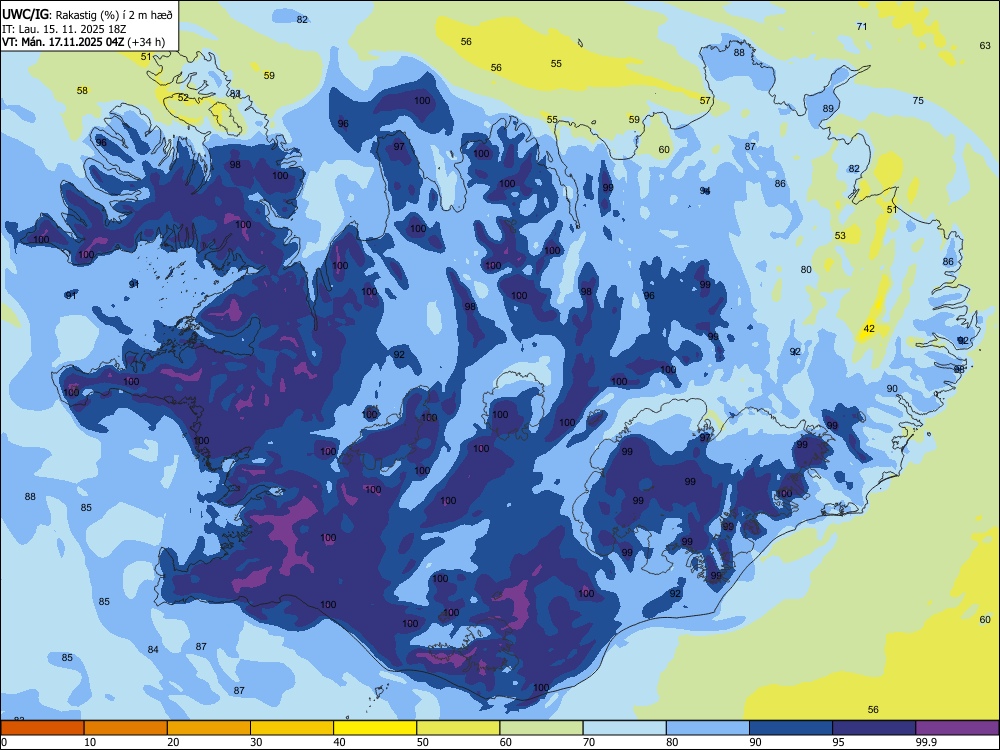Click the '10' legend scale label
This screenshot has width=1000, height=750.
coord(90,742)
